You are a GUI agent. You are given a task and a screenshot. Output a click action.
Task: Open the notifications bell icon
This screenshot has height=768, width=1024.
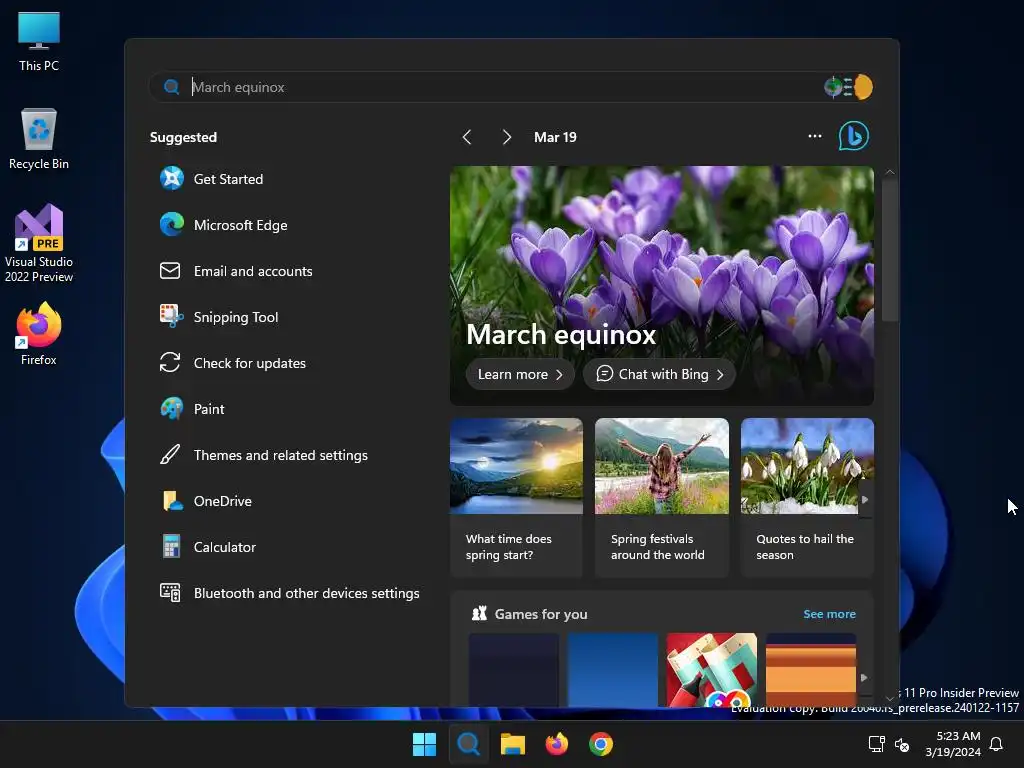coord(996,744)
